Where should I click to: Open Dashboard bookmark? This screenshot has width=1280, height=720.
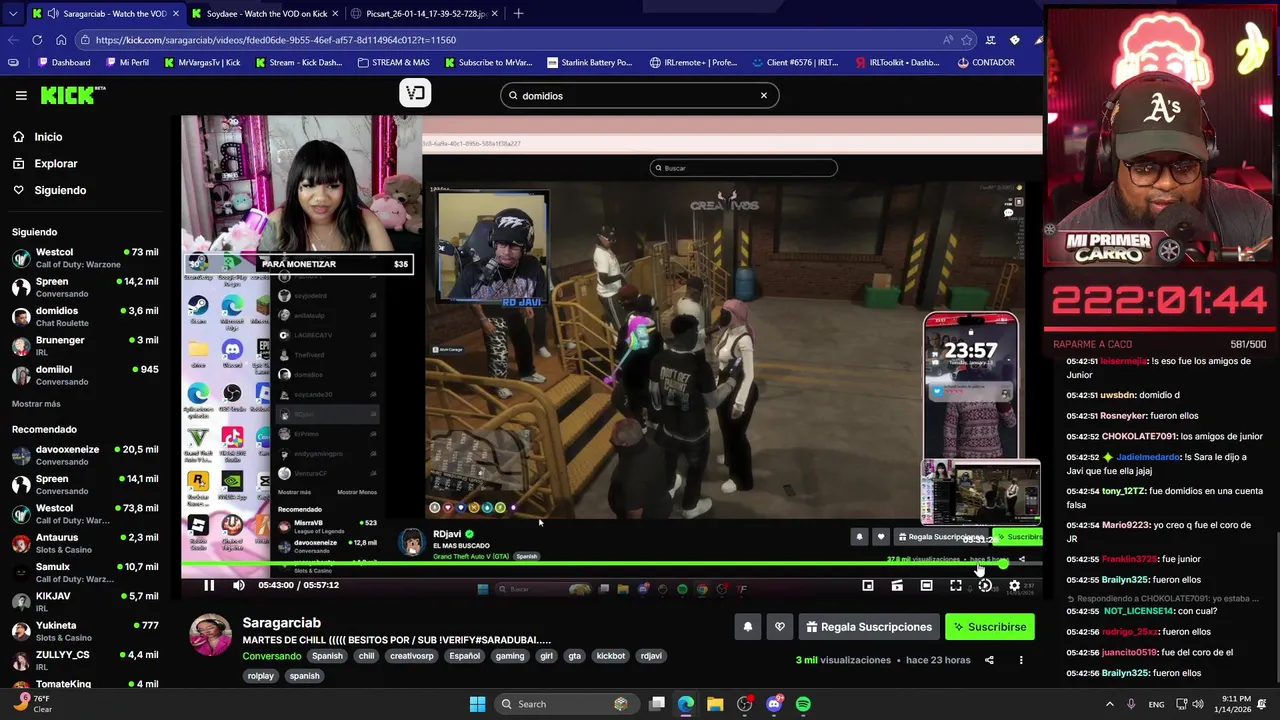click(62, 62)
